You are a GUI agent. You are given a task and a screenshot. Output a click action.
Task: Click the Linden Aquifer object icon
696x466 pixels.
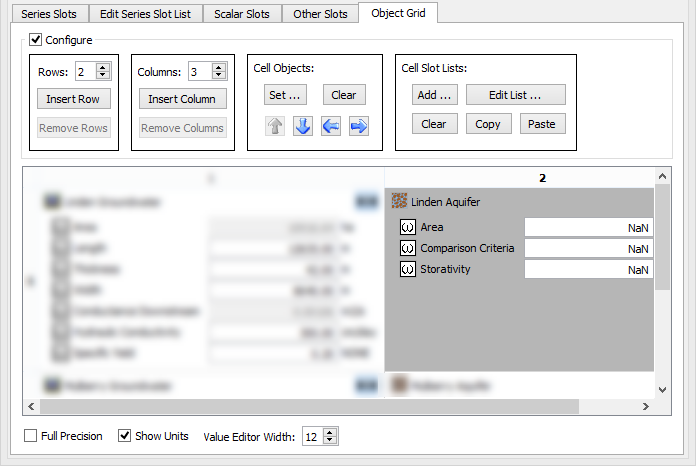(x=399, y=202)
